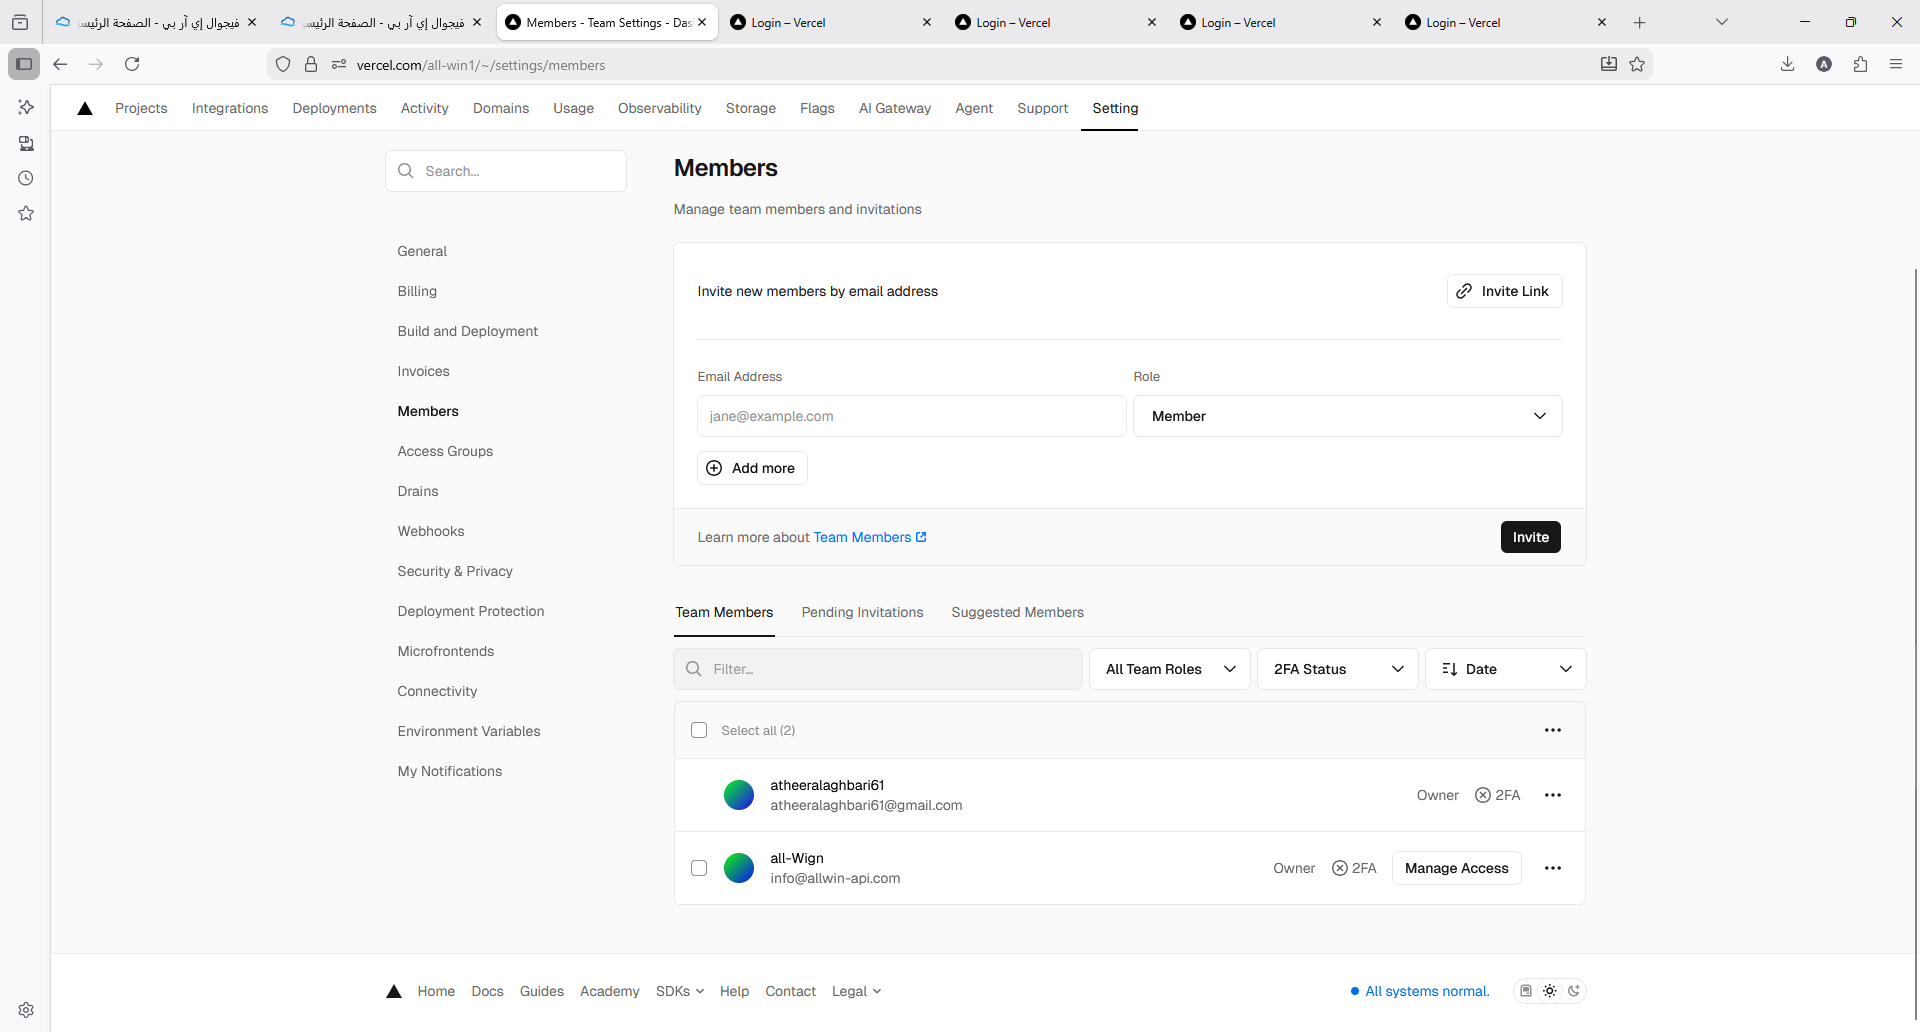Open three-dot menu for all-Wign member
The width and height of the screenshot is (1920, 1032).
(1552, 868)
